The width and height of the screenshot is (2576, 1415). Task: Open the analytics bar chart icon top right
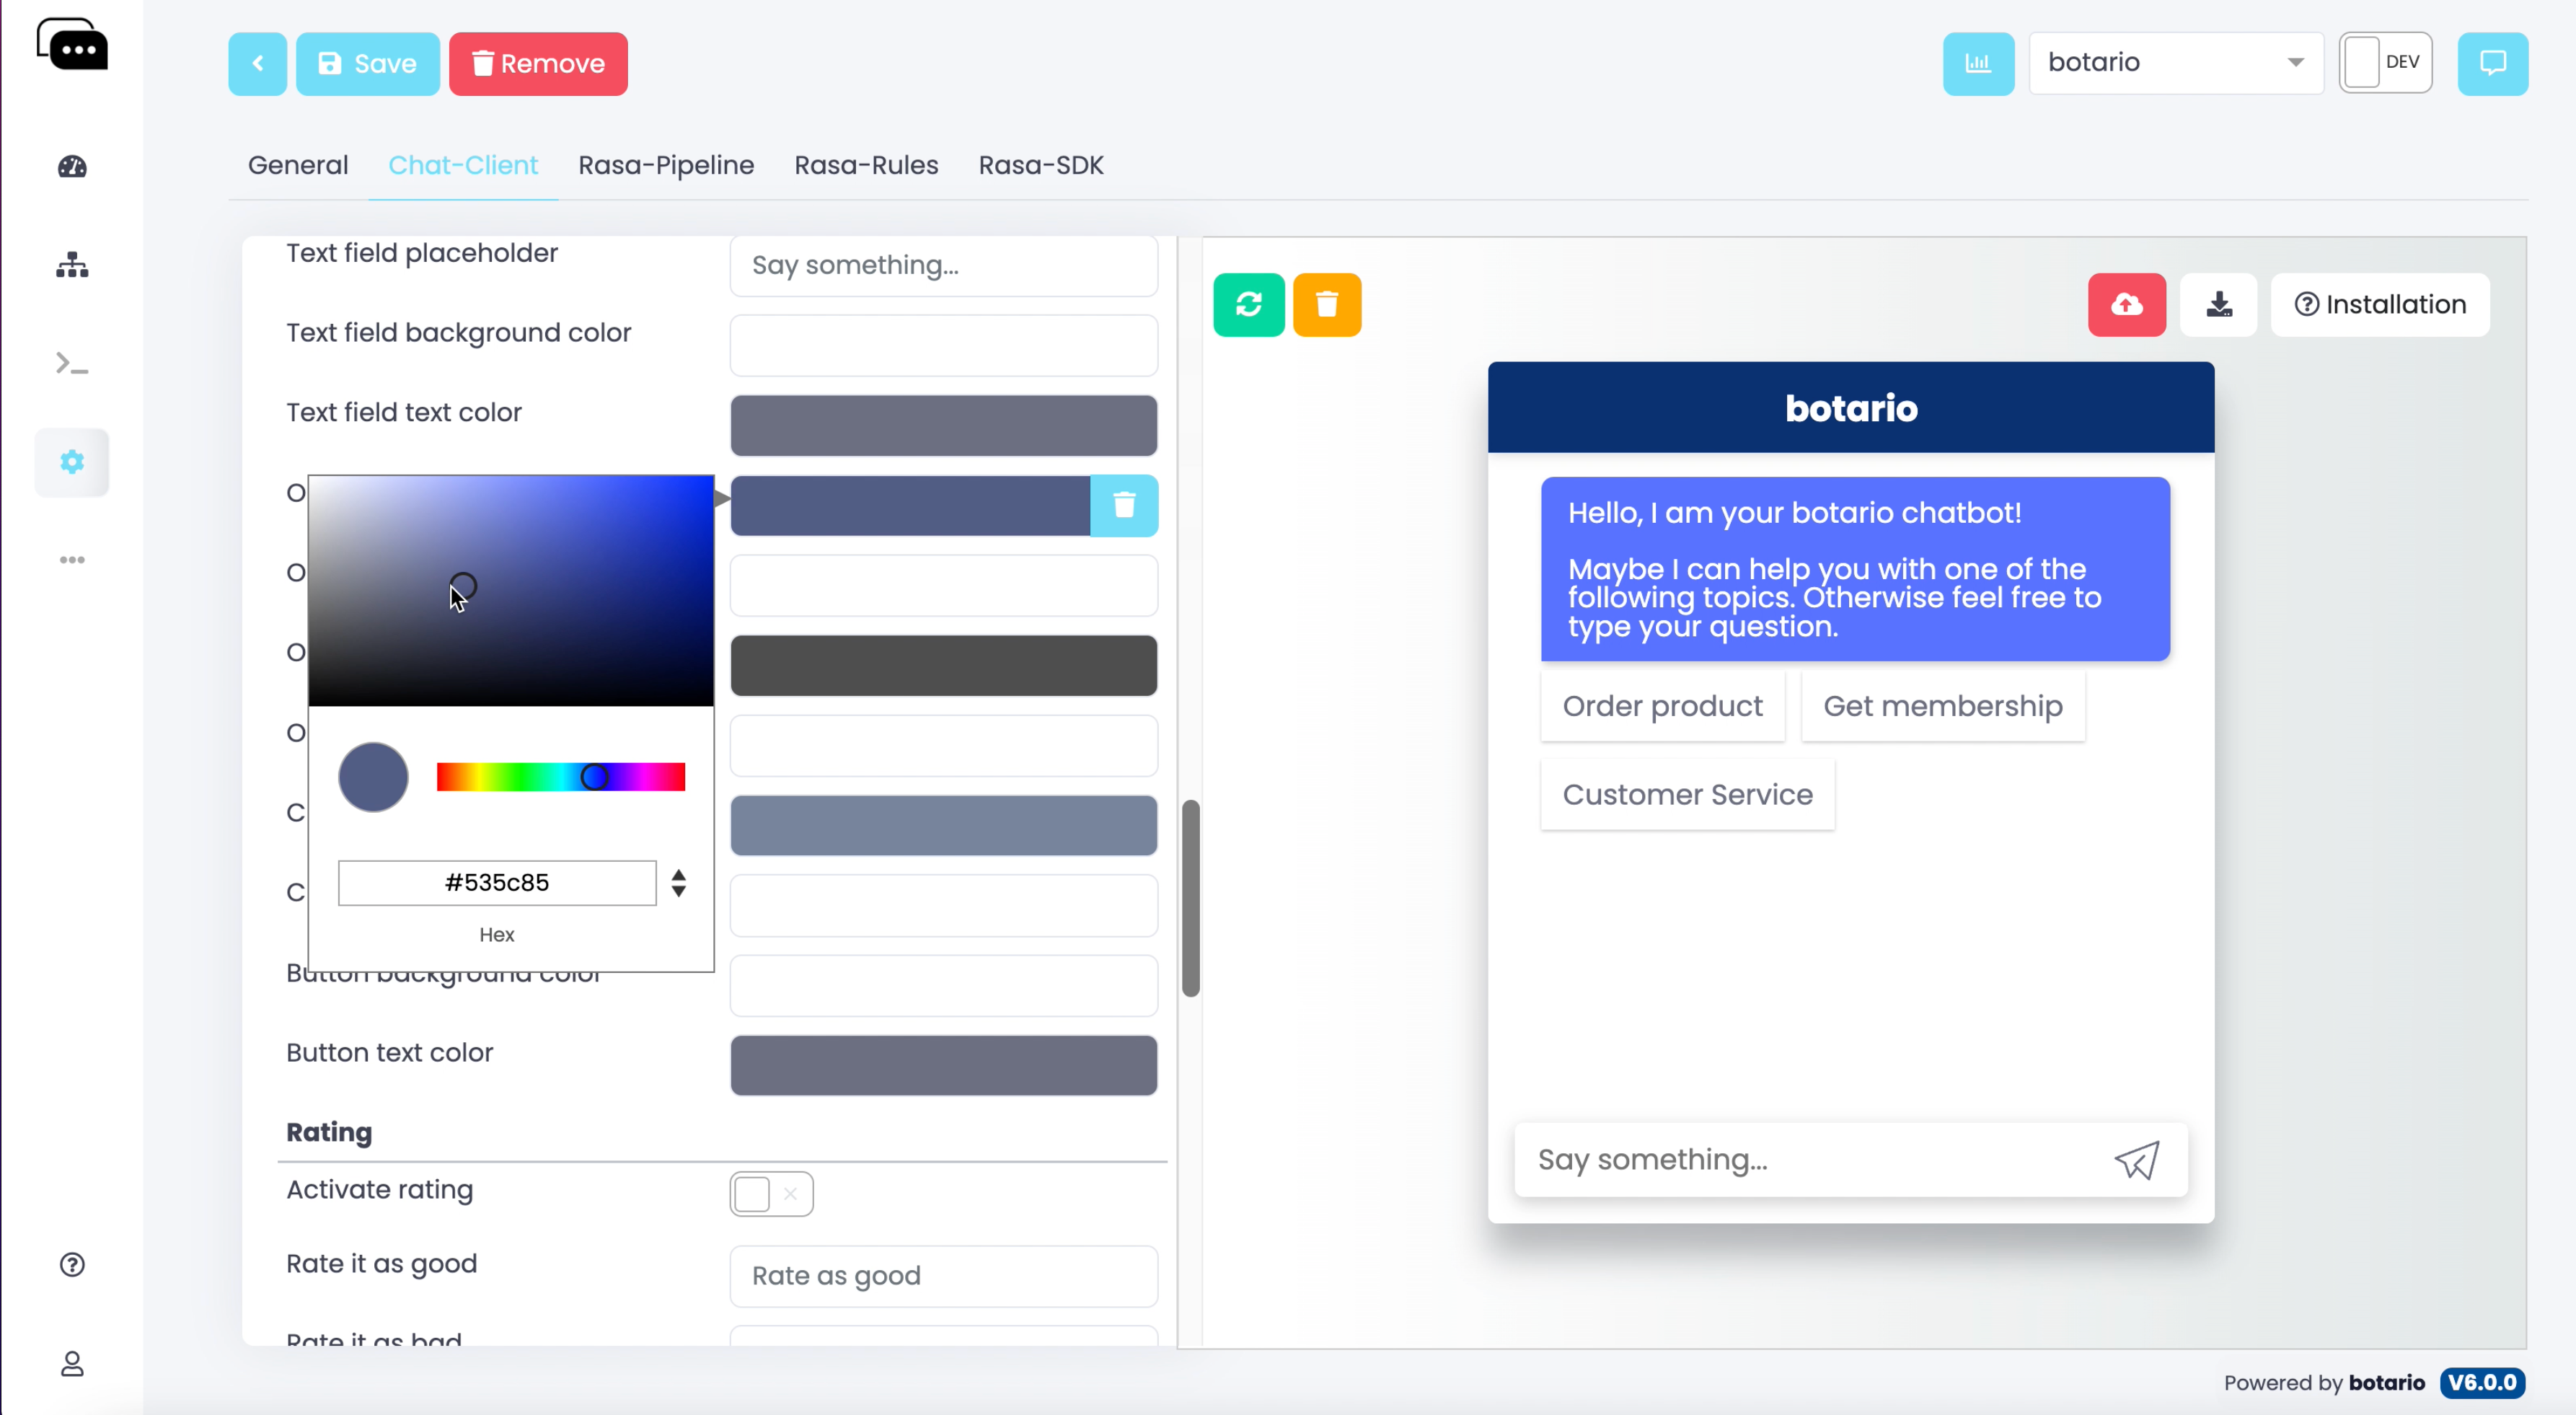(1978, 62)
